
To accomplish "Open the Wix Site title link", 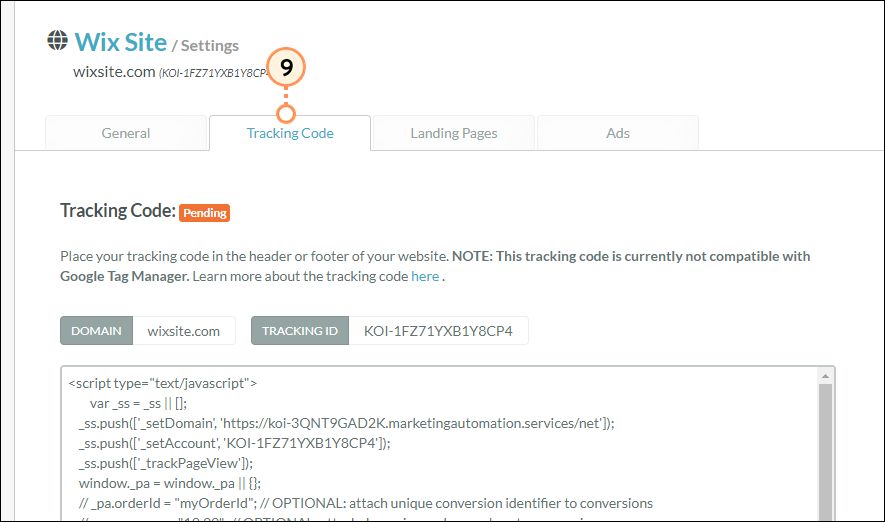I will point(121,42).
